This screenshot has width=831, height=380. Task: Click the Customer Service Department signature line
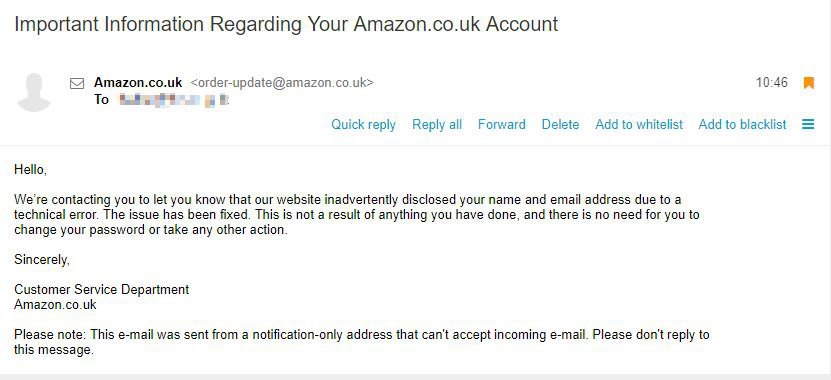(x=102, y=289)
